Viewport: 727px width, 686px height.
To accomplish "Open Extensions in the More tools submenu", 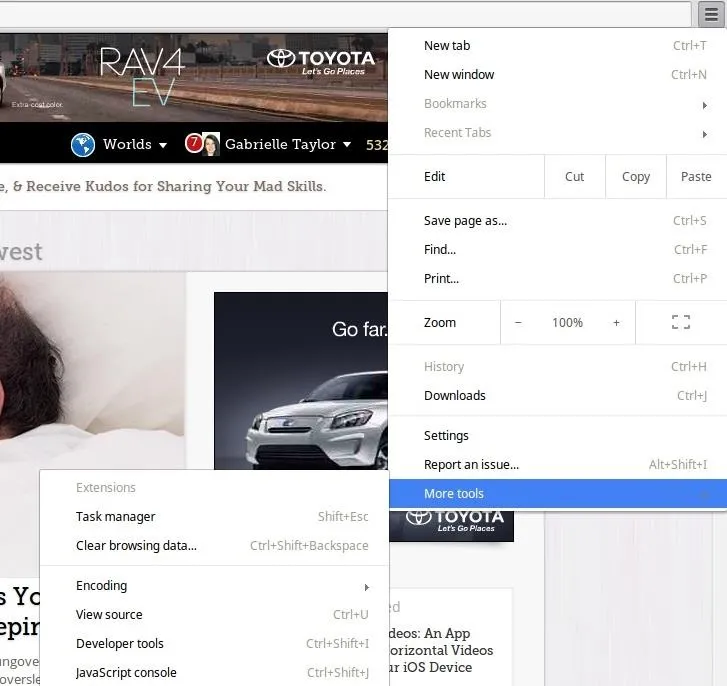I will coord(214,488).
